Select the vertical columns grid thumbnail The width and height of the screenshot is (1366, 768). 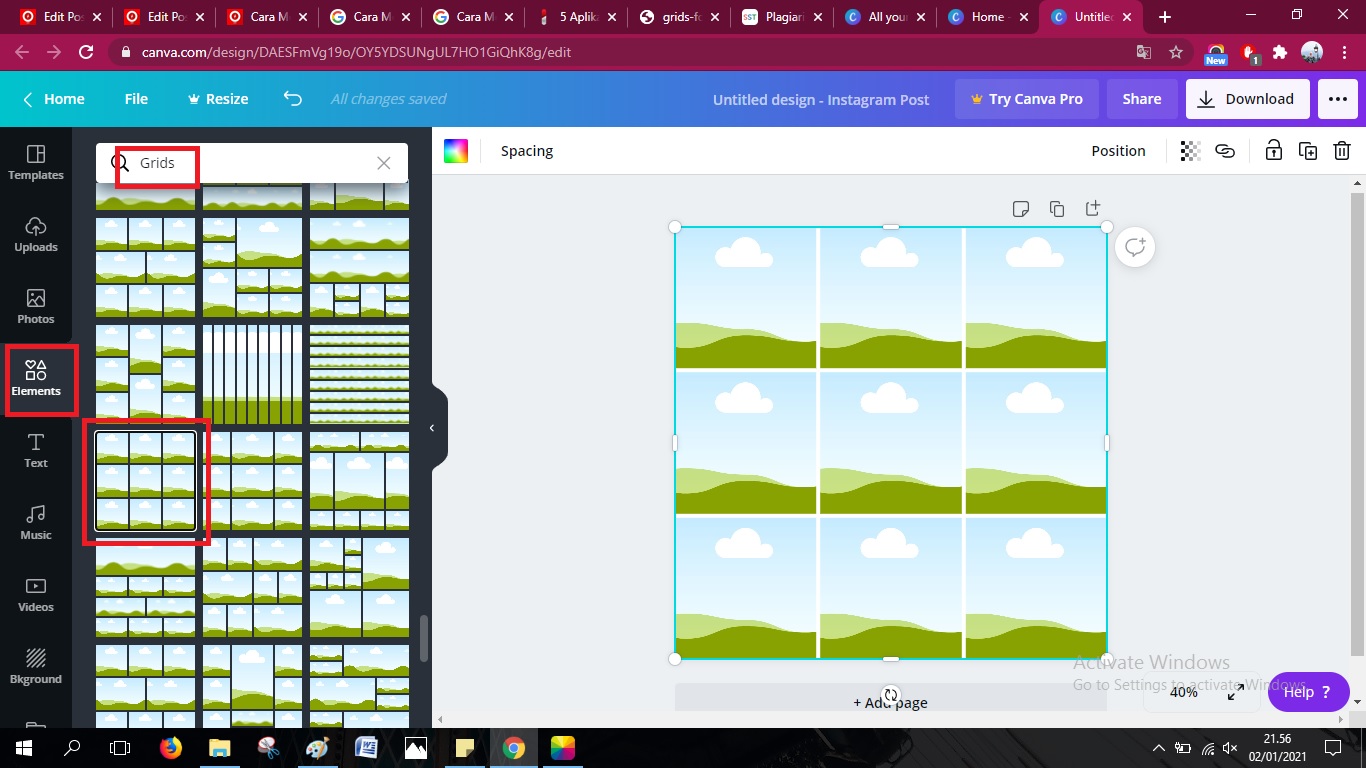point(252,374)
